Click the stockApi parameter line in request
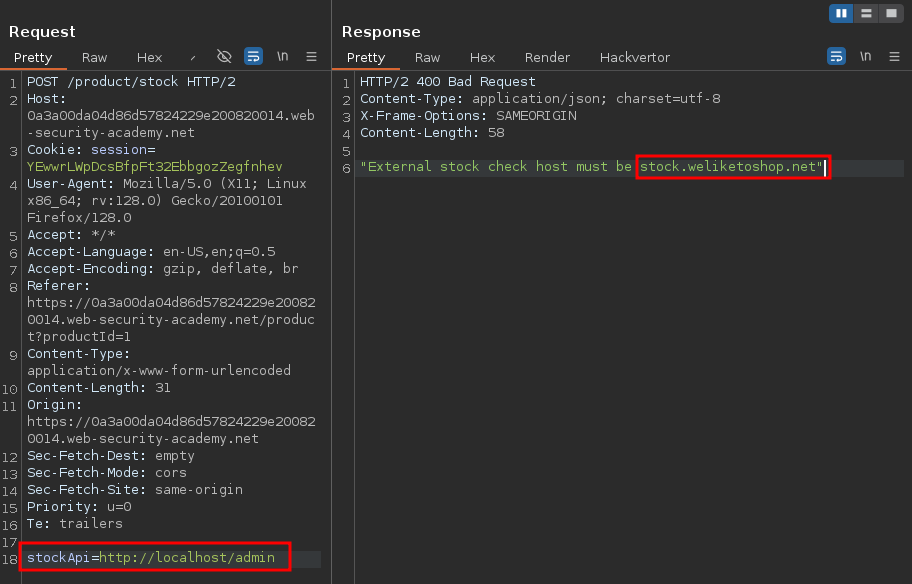 (154, 557)
